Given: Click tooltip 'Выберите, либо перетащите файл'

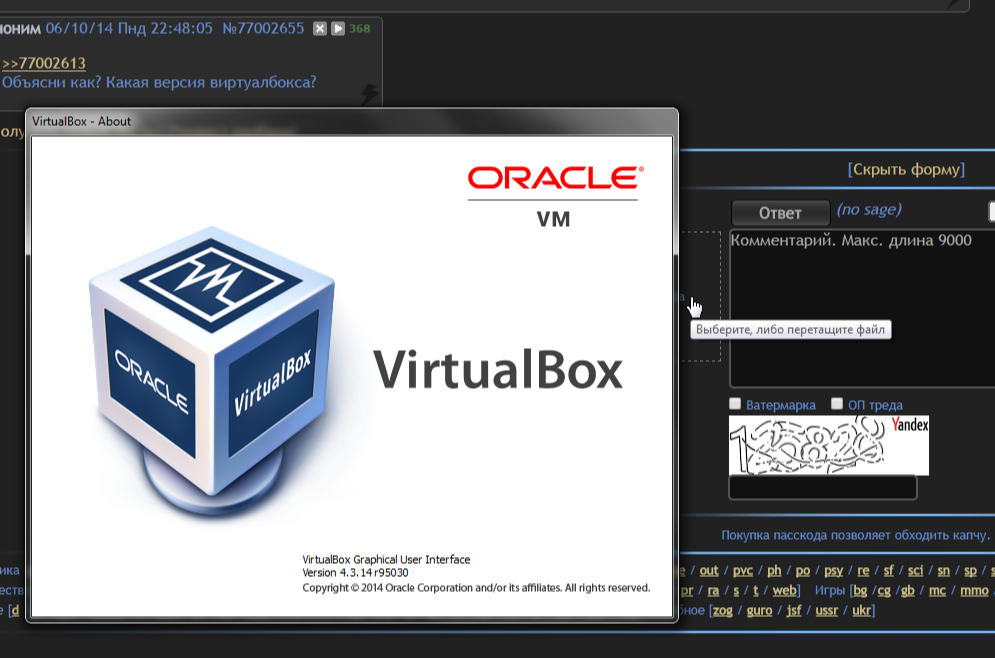Looking at the screenshot, I should coord(791,329).
